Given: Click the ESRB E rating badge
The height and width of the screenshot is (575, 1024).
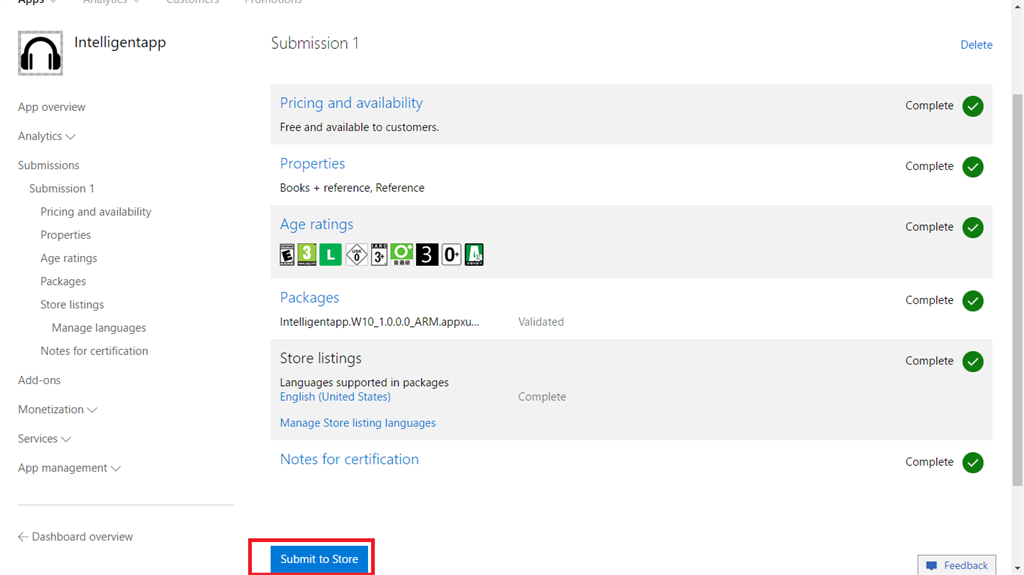Looking at the screenshot, I should pyautogui.click(x=287, y=254).
